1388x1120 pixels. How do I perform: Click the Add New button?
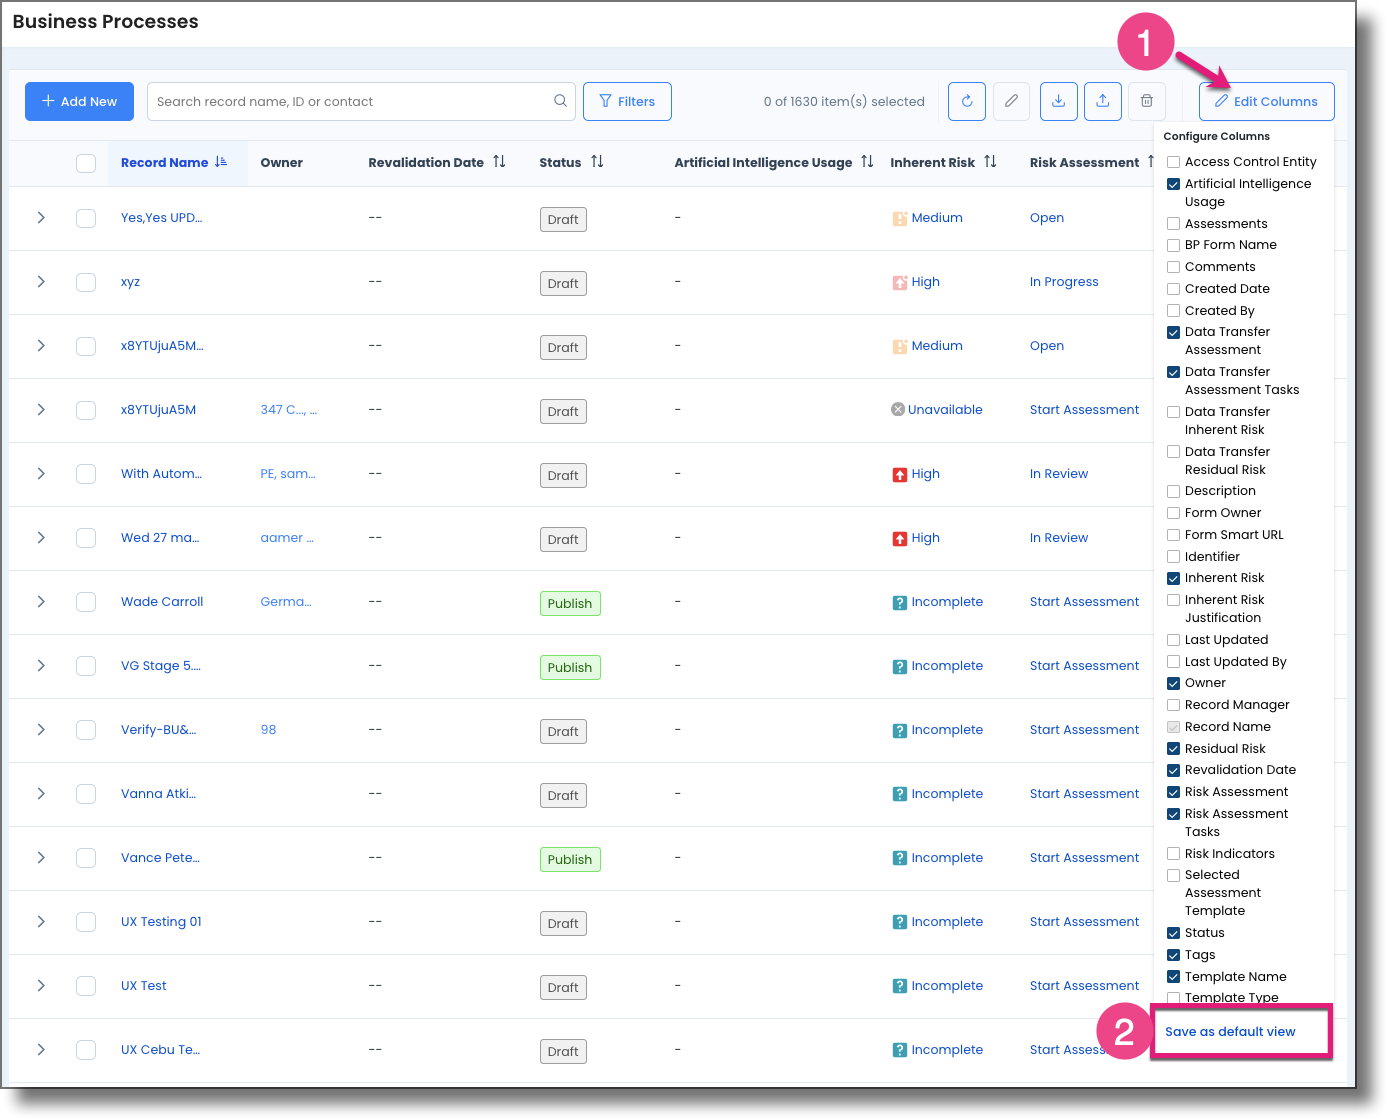coord(79,101)
